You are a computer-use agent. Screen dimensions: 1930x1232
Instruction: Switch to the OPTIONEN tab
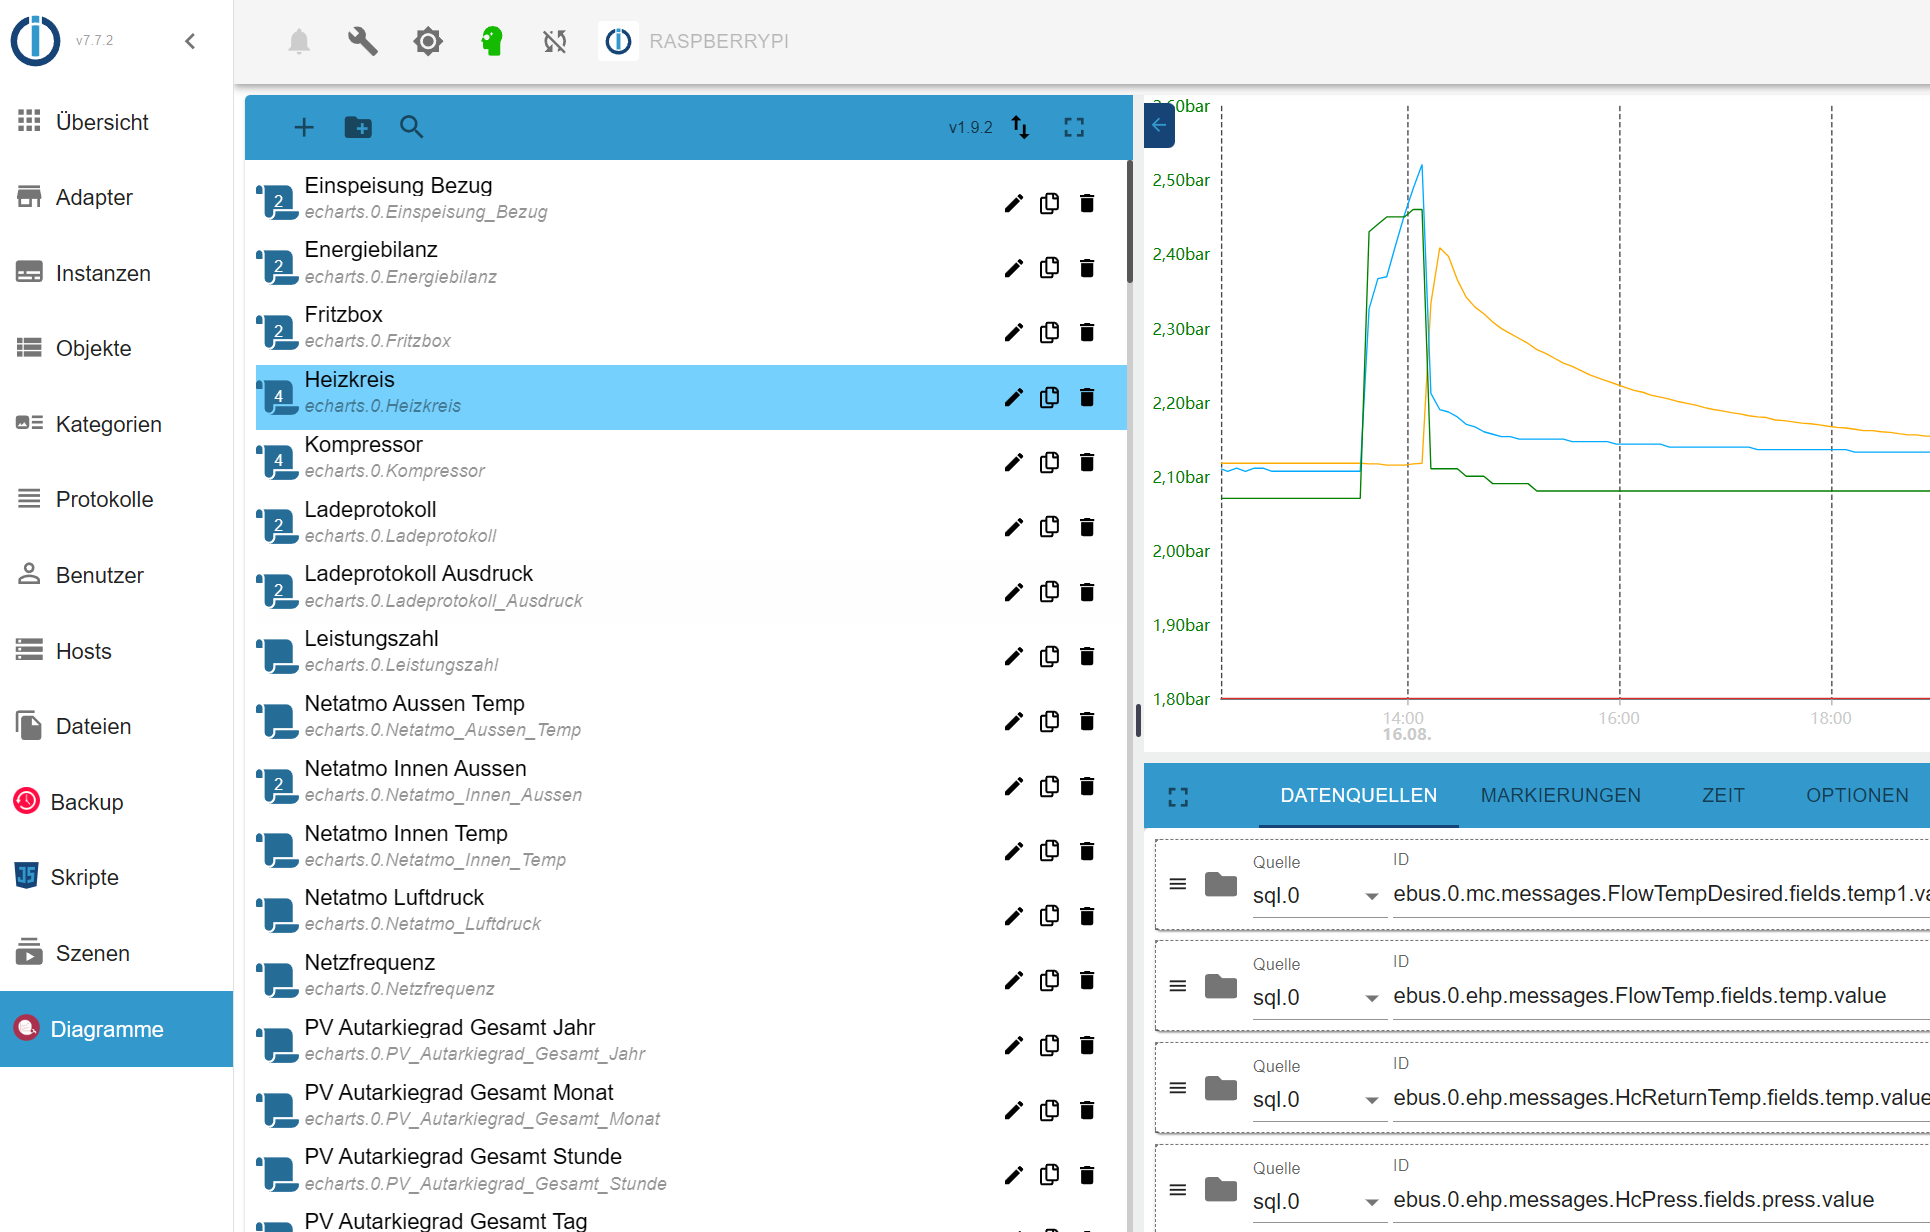point(1857,795)
